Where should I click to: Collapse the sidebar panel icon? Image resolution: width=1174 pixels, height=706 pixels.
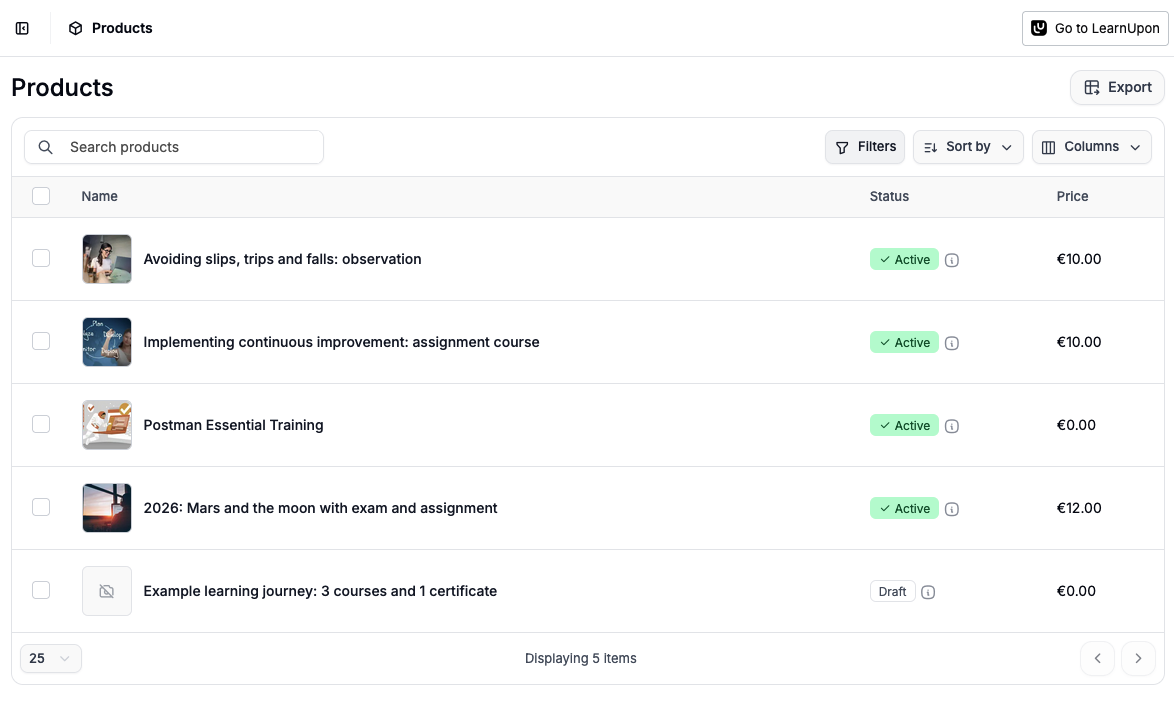[x=22, y=28]
